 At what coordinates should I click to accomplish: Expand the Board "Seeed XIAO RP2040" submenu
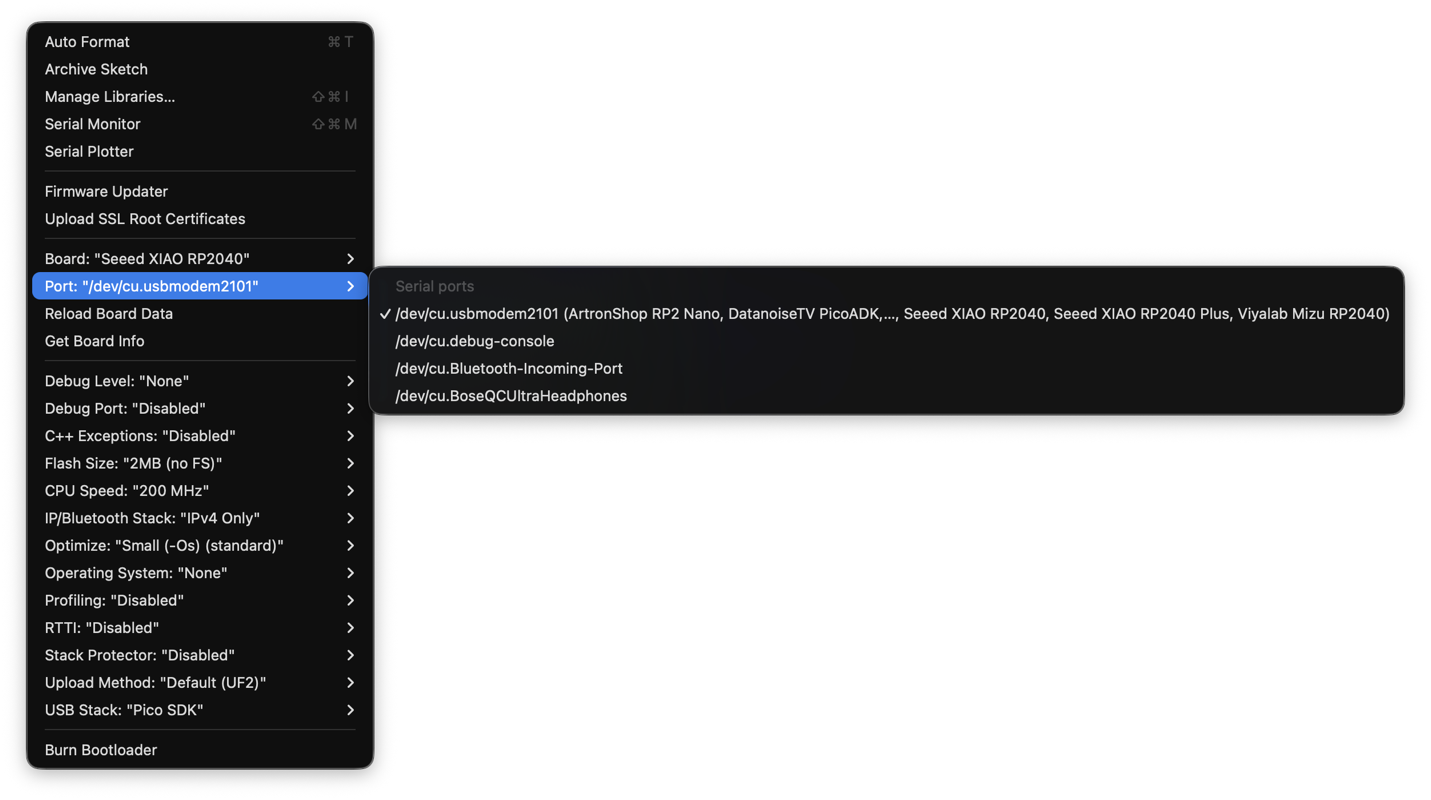[x=200, y=259]
